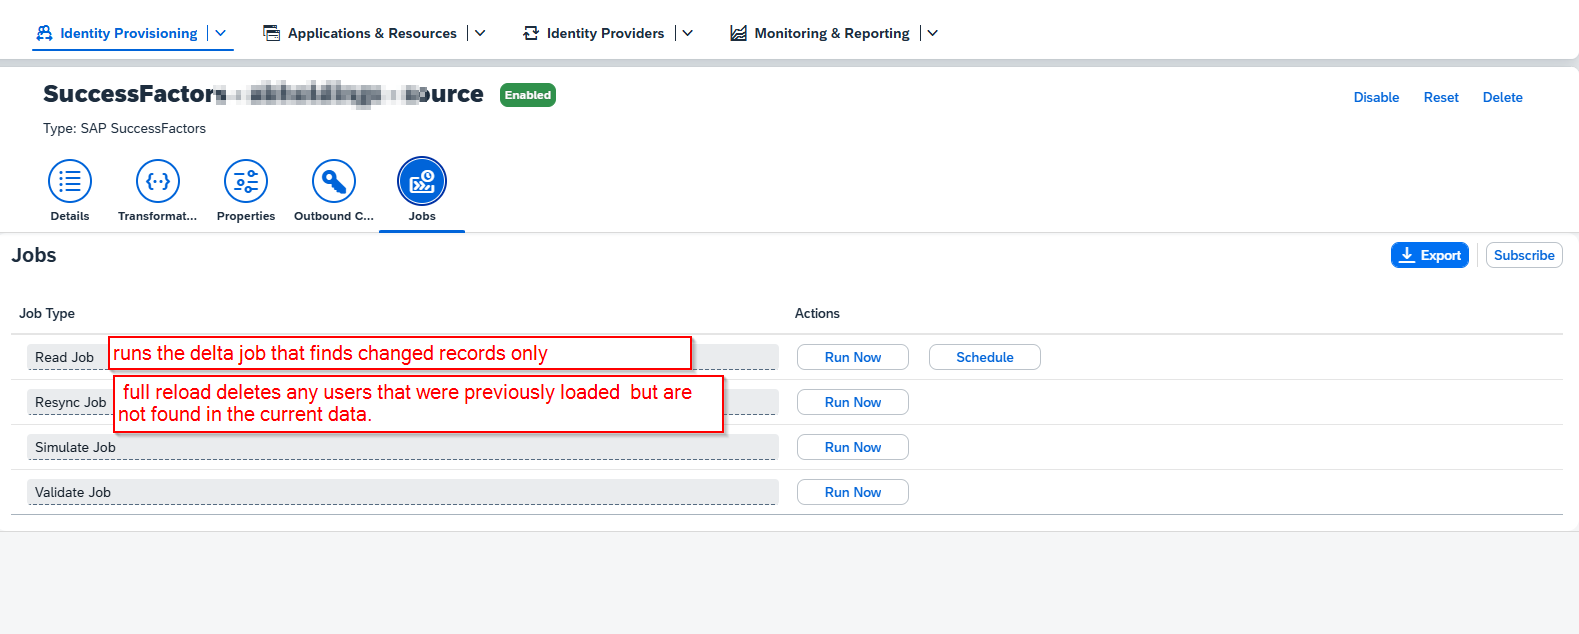This screenshot has width=1579, height=634.
Task: Click the Delete link
Action: tap(1502, 97)
